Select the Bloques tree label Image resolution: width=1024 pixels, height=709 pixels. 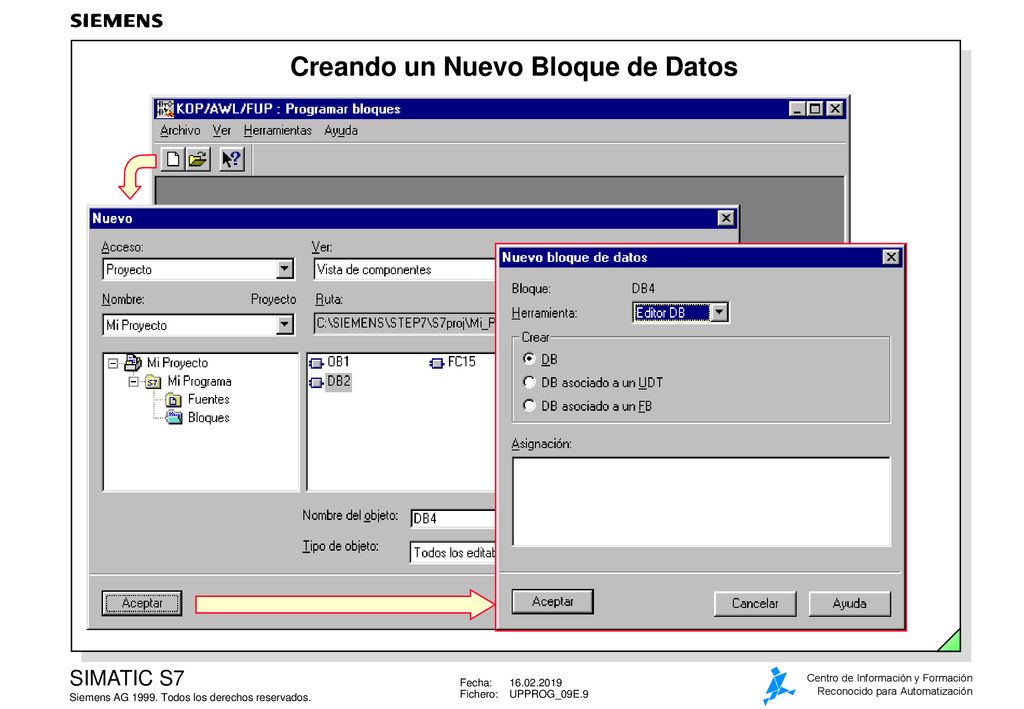click(x=208, y=418)
